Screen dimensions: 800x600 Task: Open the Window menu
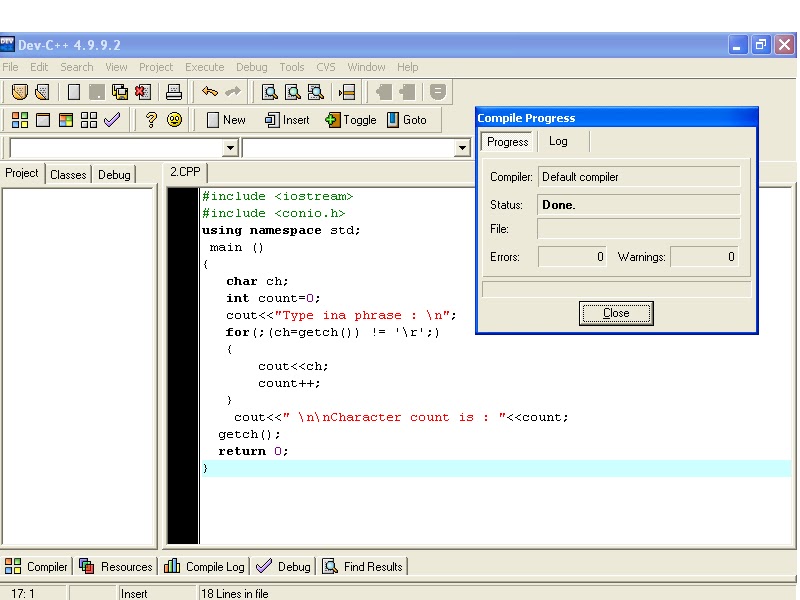point(366,67)
